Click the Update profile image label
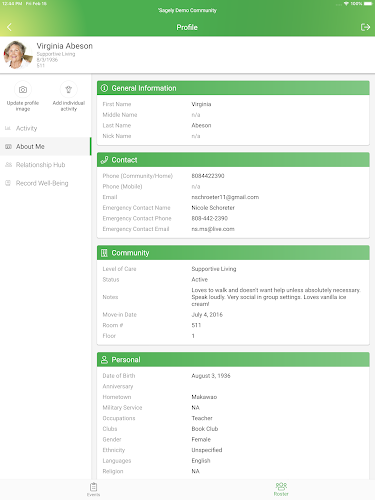The width and height of the screenshot is (375, 500). (23, 106)
